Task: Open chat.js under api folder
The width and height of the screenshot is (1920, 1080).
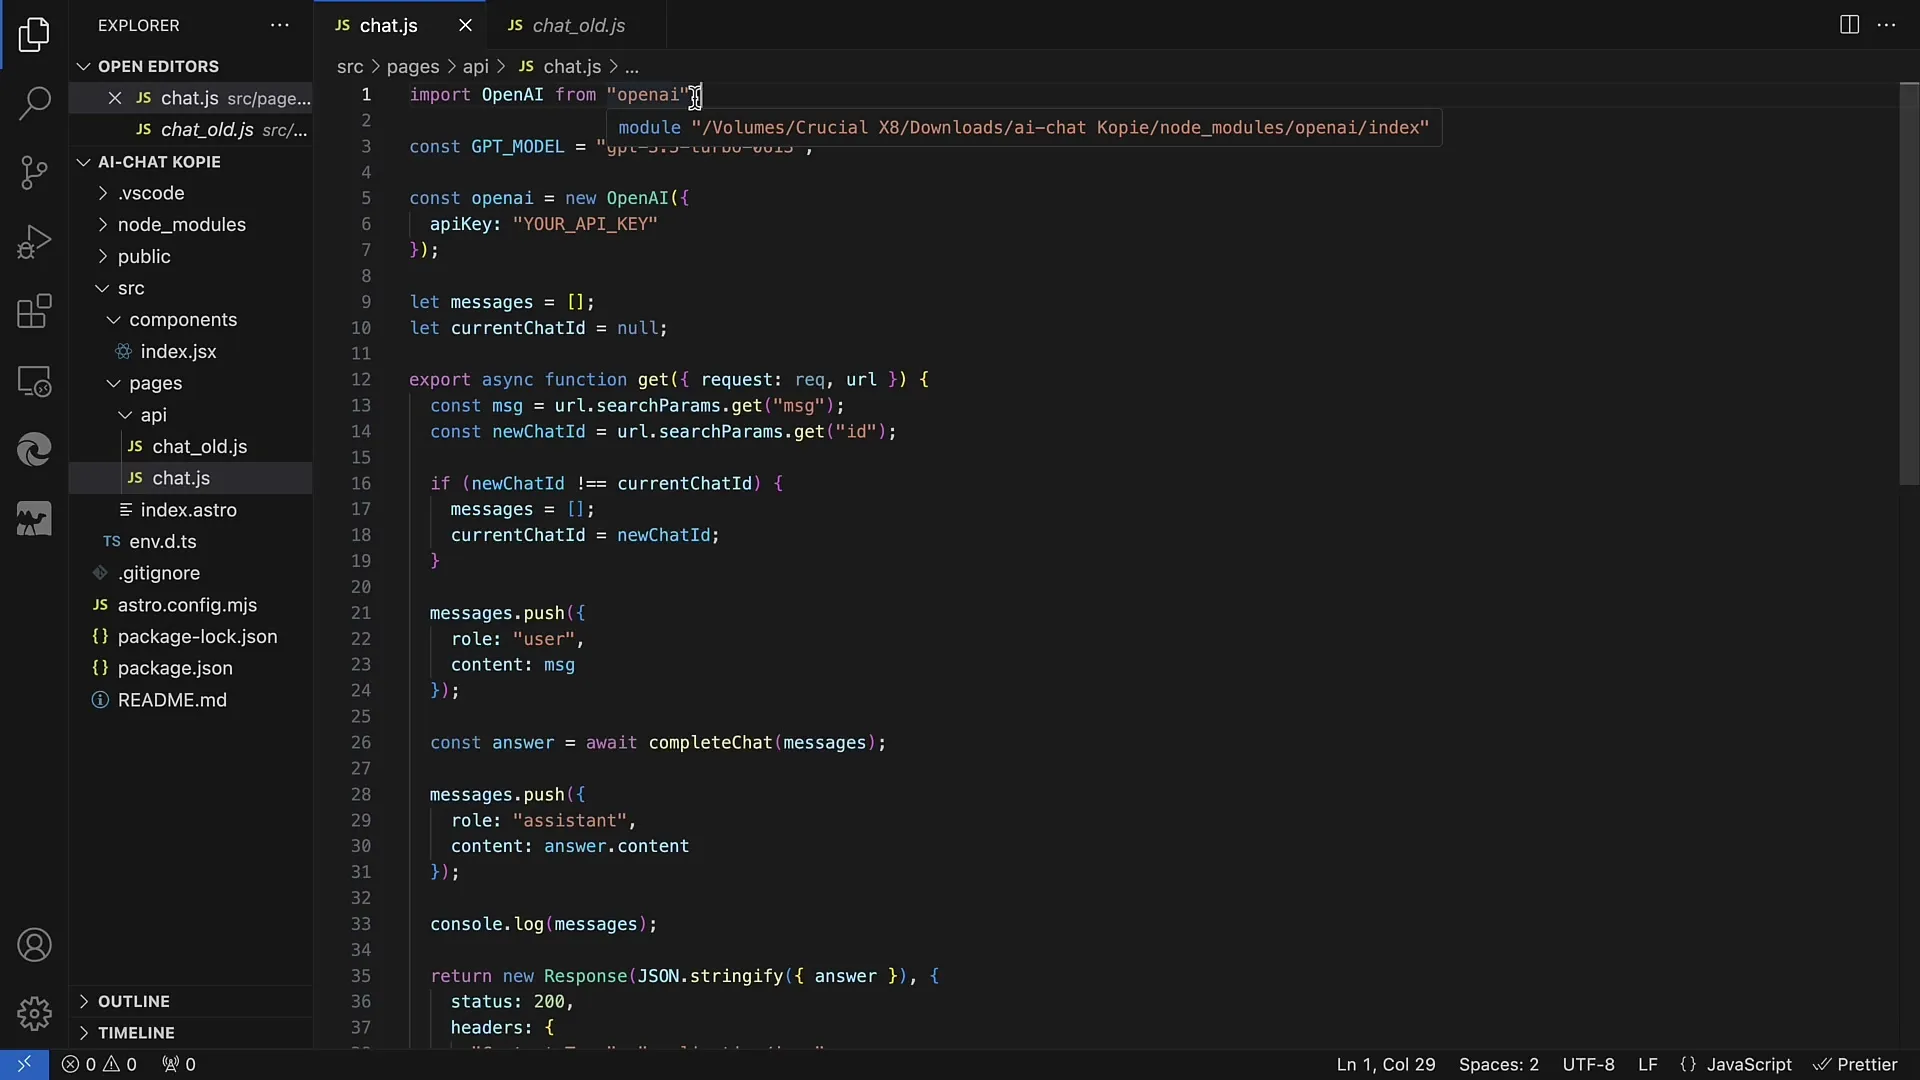Action: [x=190, y=478]
